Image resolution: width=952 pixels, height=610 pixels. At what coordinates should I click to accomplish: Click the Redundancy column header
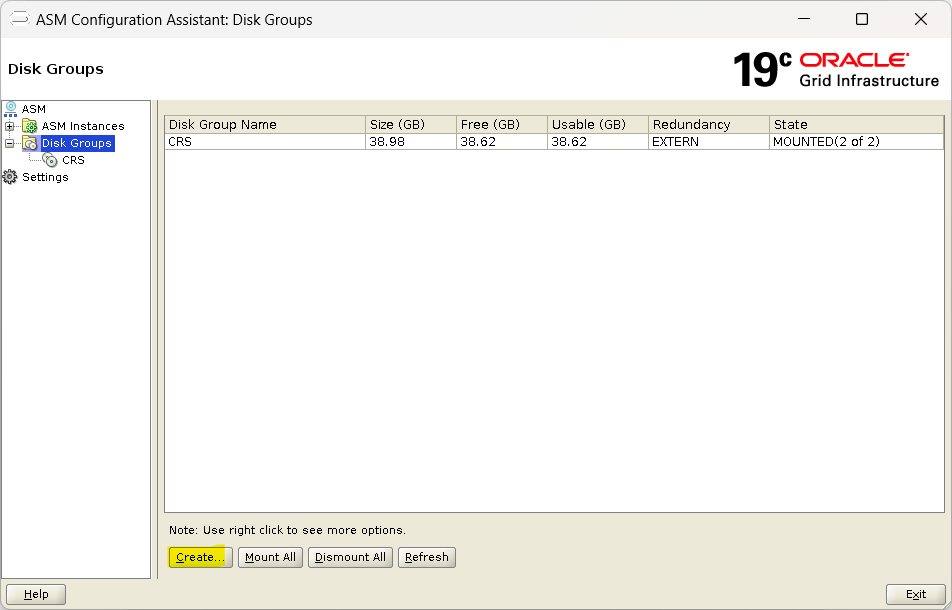[709, 124]
